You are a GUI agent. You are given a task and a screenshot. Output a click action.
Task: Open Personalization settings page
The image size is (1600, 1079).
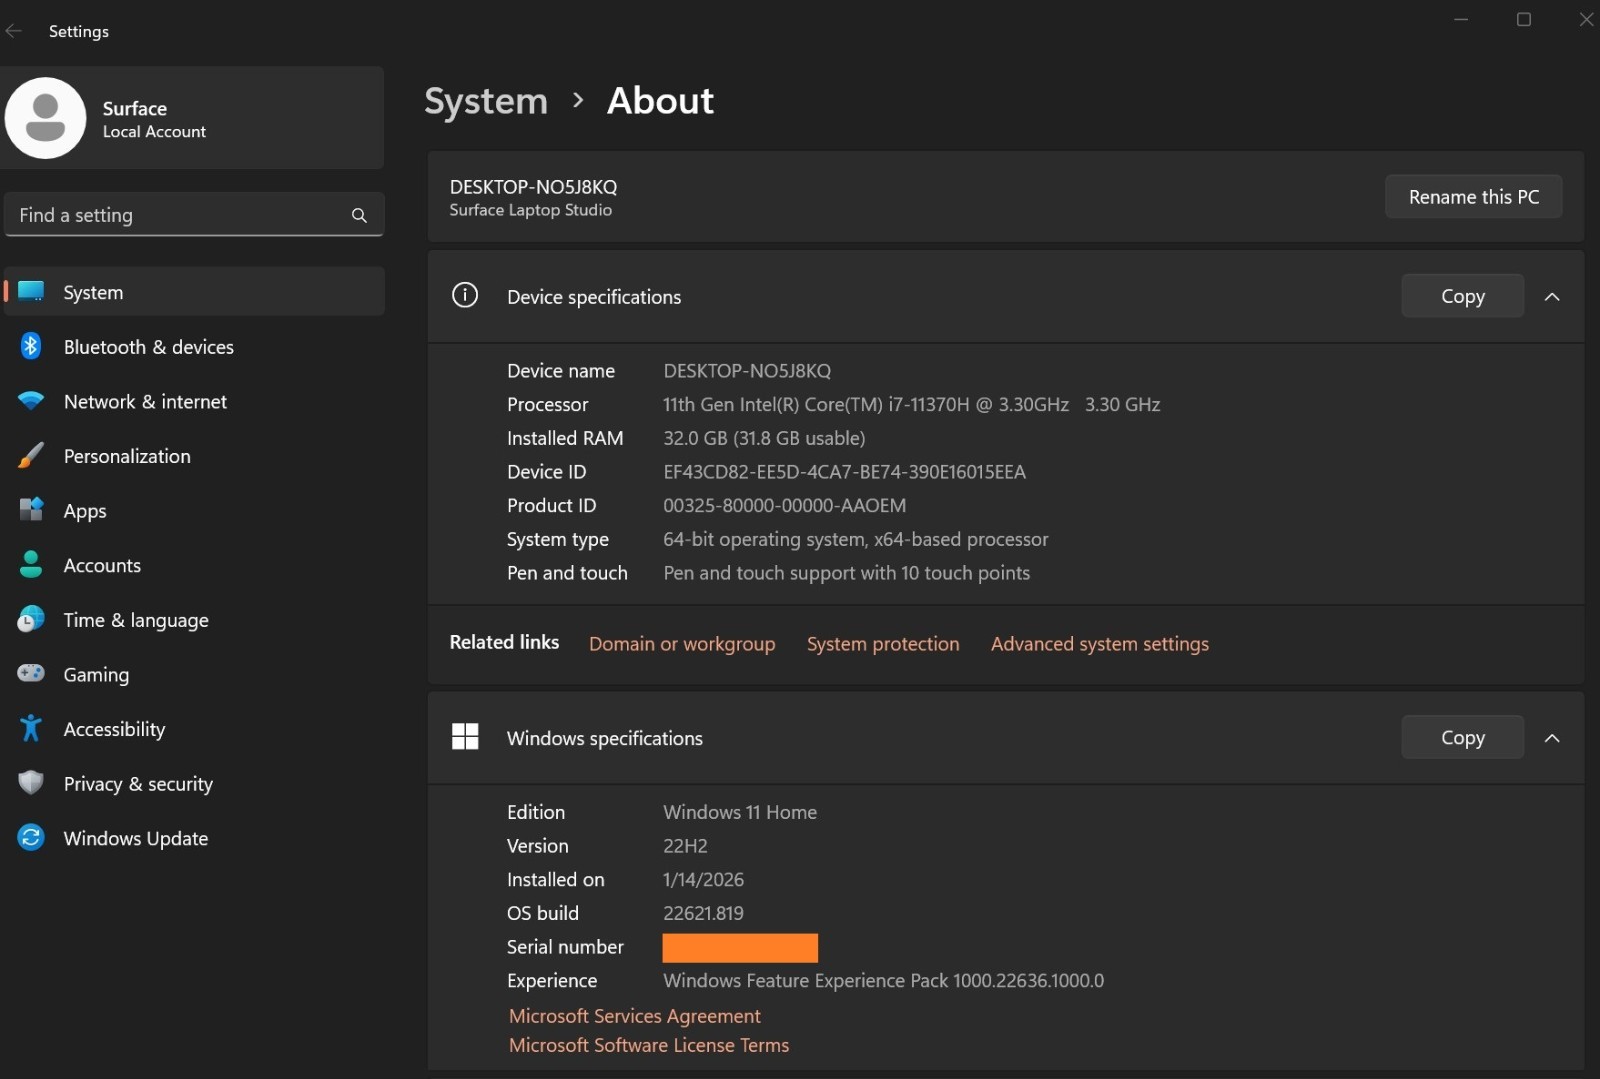pyautogui.click(x=194, y=456)
